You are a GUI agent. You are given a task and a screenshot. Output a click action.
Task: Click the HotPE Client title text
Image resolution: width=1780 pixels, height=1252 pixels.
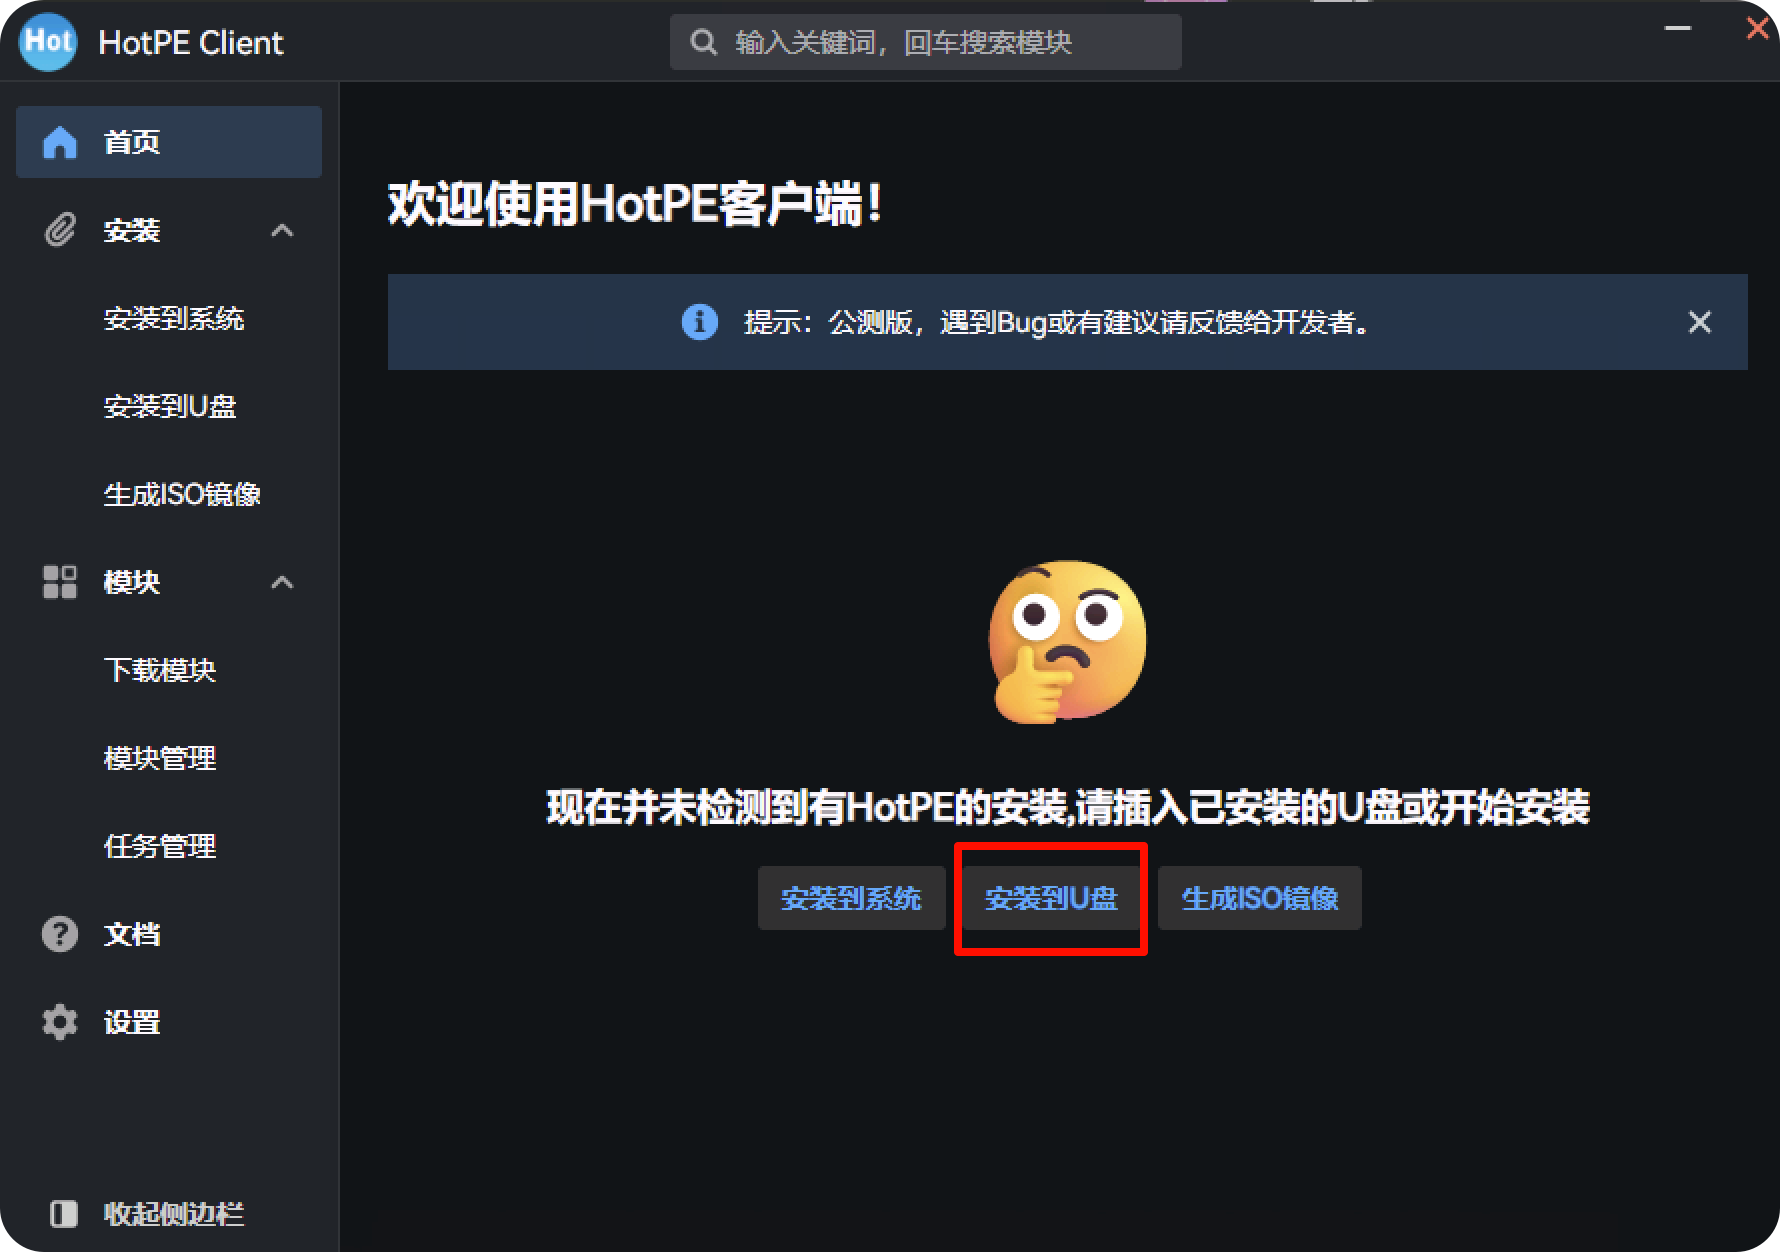point(191,42)
